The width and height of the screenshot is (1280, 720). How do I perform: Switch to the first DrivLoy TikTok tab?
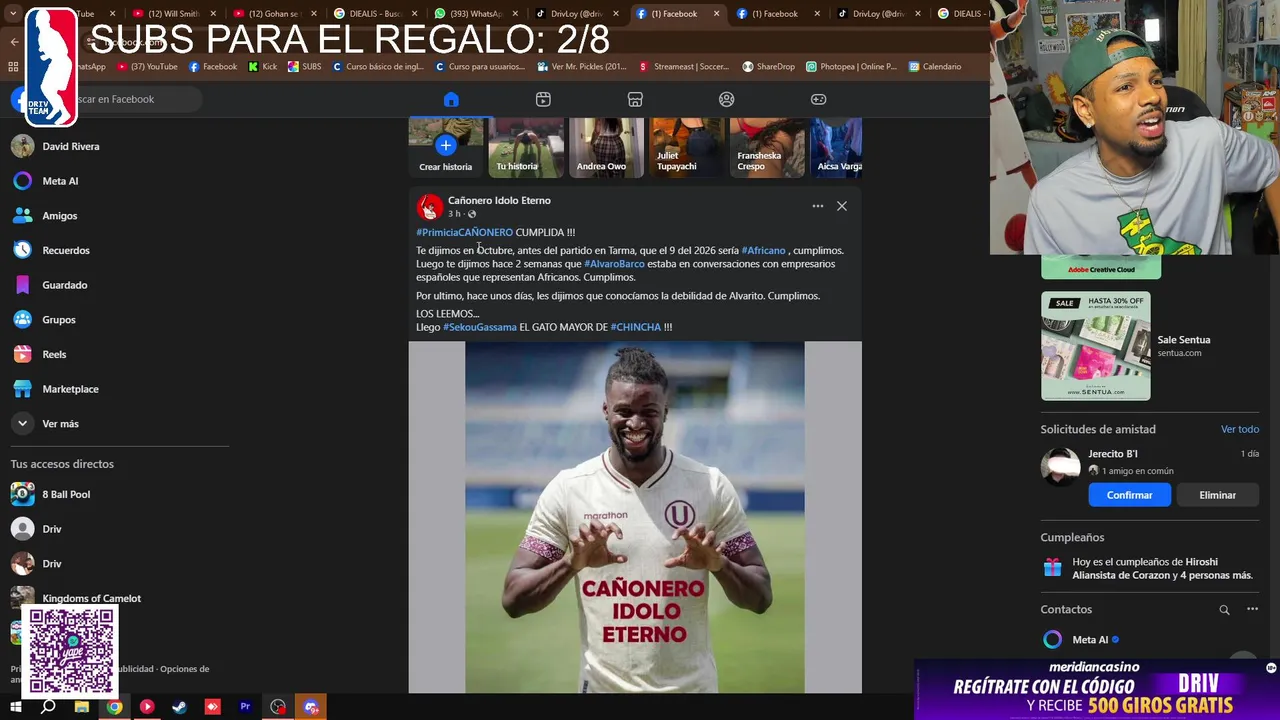(577, 14)
